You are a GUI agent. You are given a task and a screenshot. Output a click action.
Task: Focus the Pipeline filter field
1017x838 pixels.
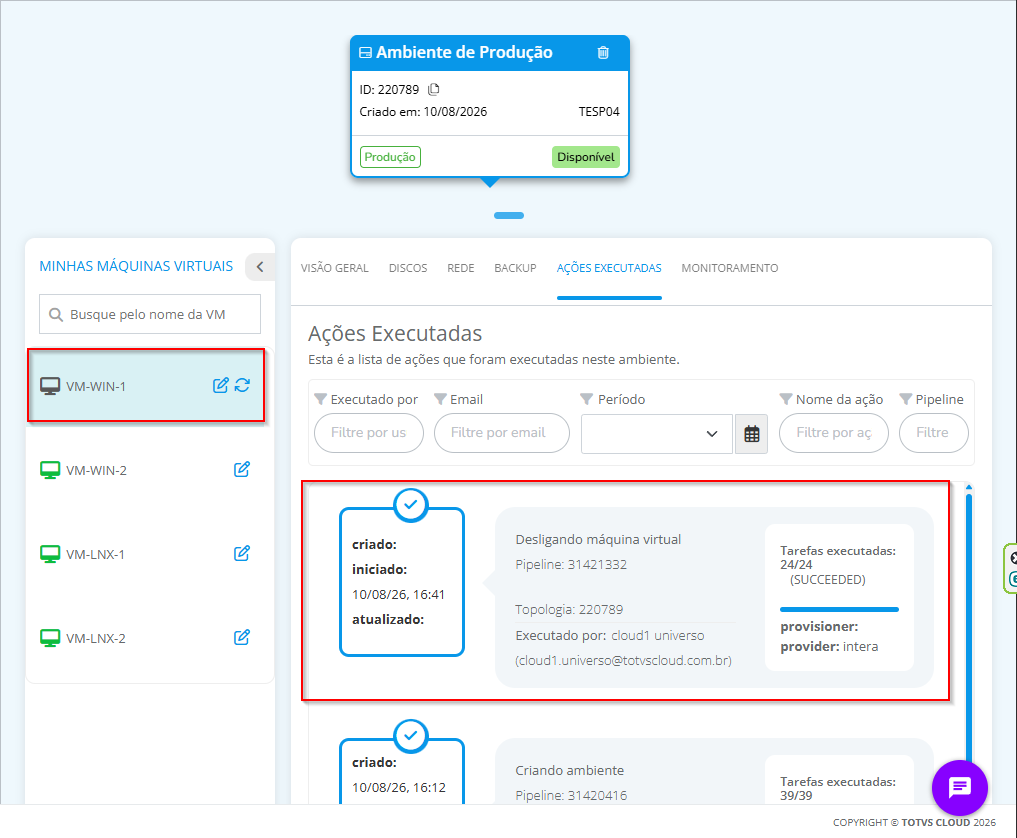tap(933, 433)
